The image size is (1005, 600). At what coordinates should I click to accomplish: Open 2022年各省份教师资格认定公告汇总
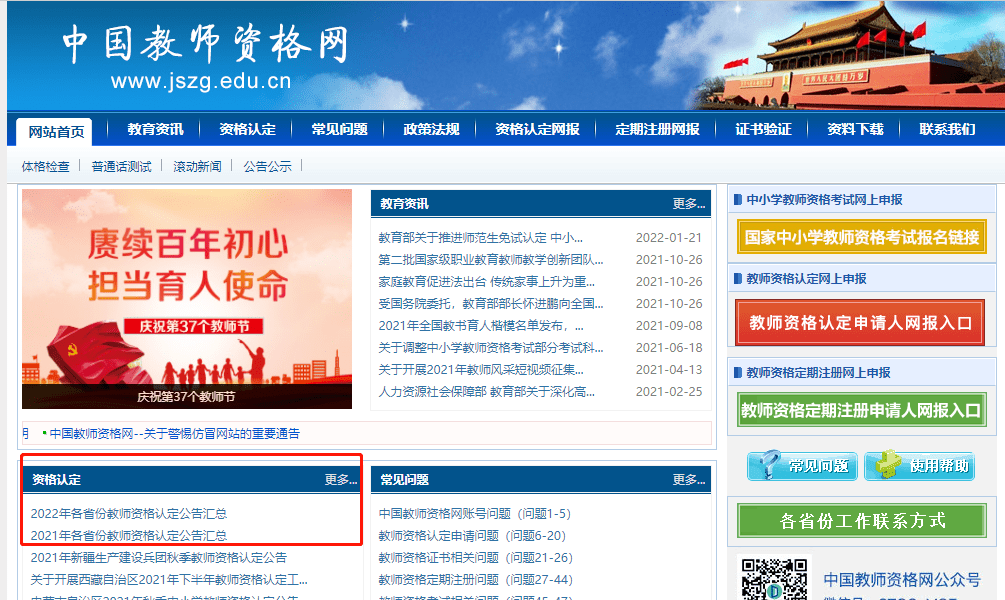(129, 513)
